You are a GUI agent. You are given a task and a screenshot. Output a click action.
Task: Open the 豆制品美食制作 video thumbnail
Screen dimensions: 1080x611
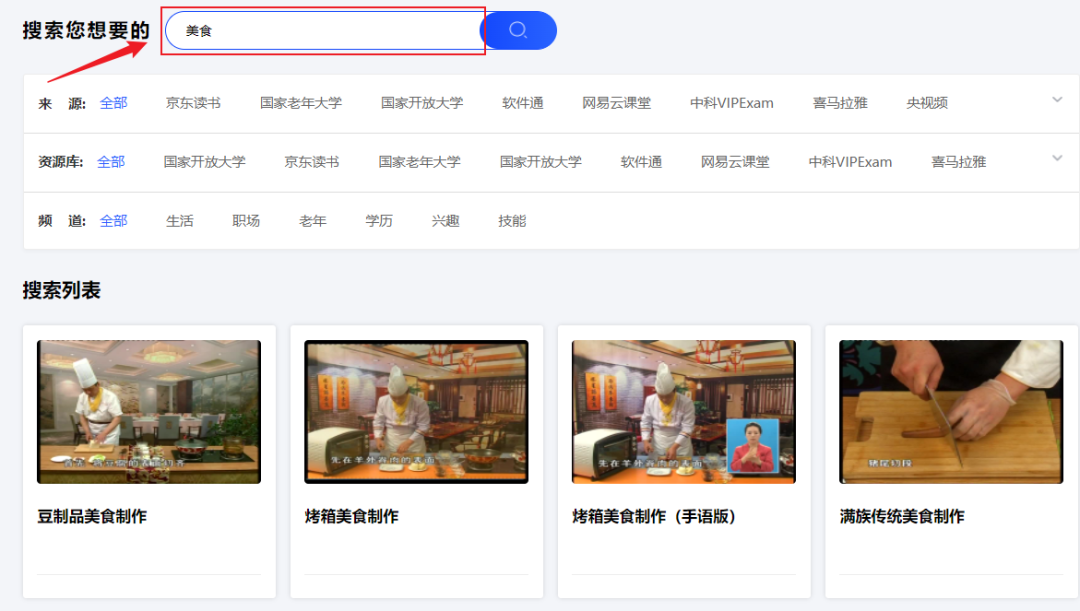(149, 412)
